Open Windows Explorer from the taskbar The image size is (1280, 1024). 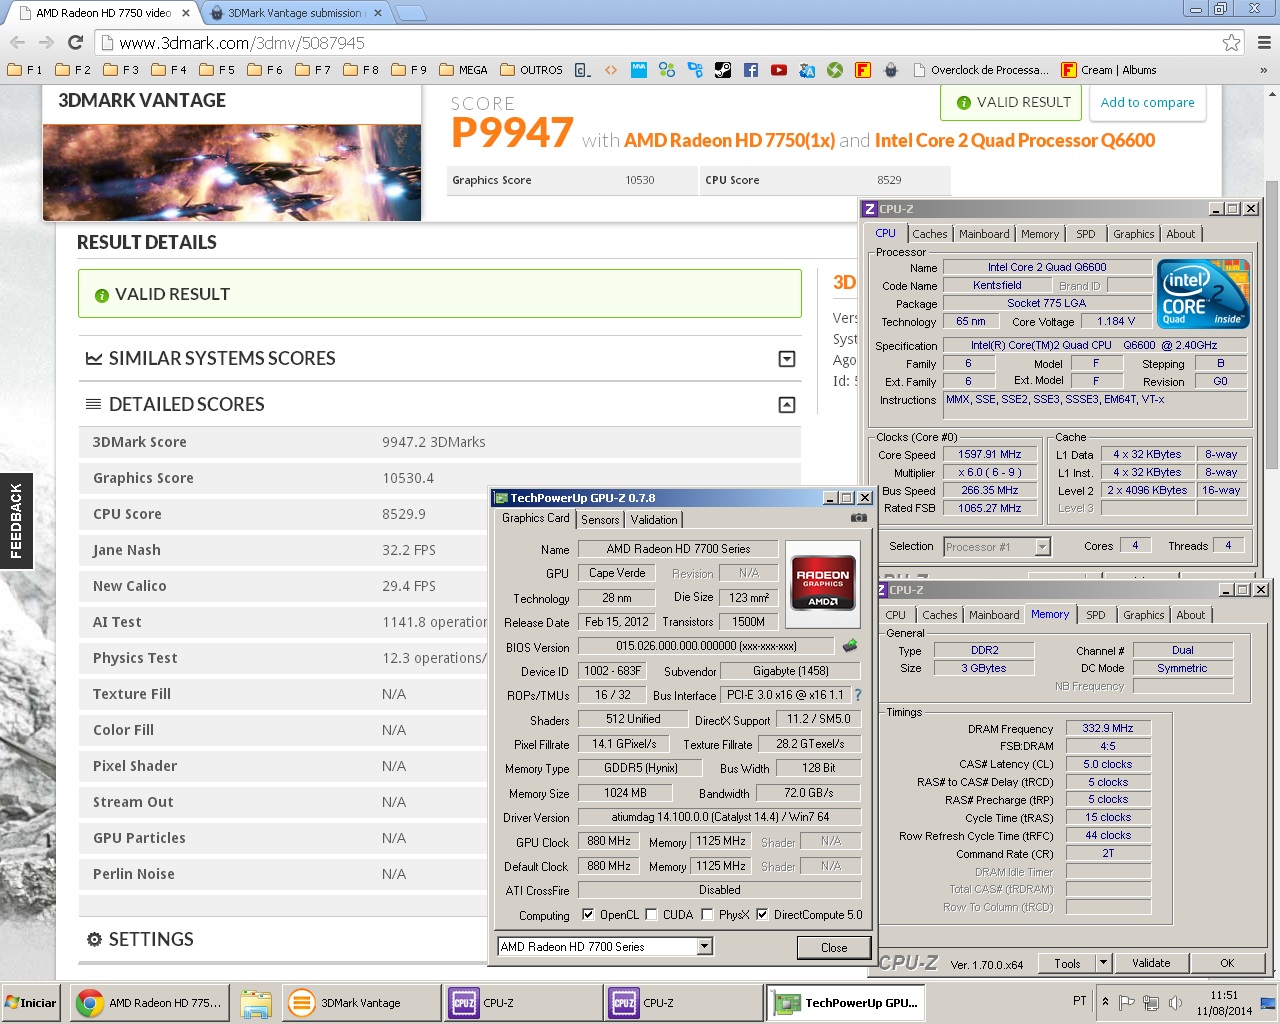pos(256,1003)
